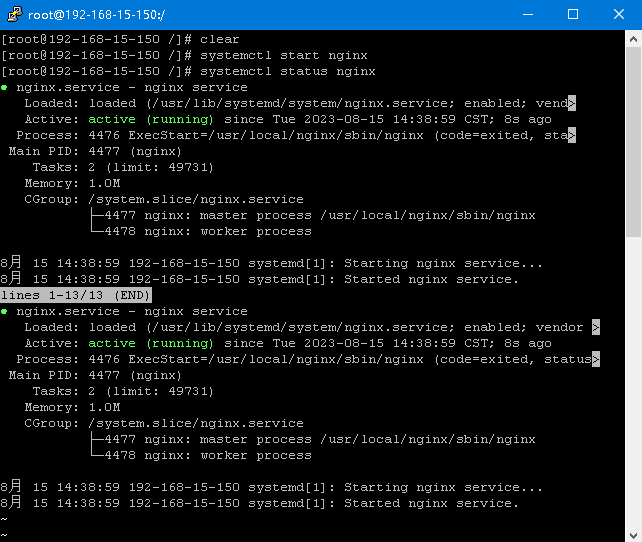The image size is (642, 542).
Task: Click second 'Main PID: 4477 (nginx)' line
Action: tap(95, 375)
